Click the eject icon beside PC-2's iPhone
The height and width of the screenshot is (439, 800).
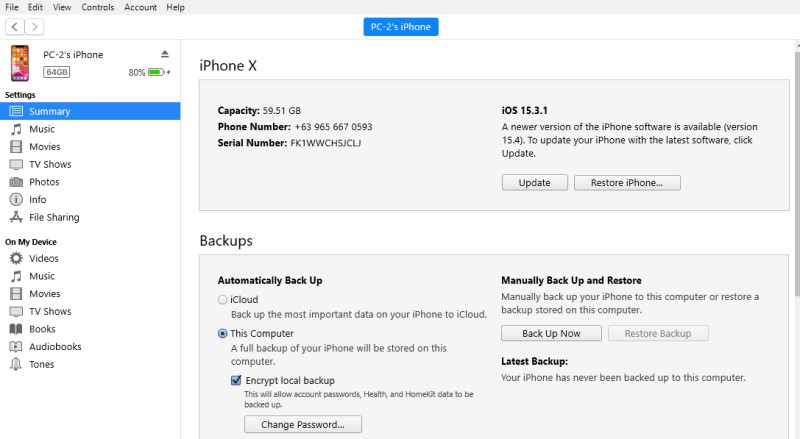tap(165, 54)
